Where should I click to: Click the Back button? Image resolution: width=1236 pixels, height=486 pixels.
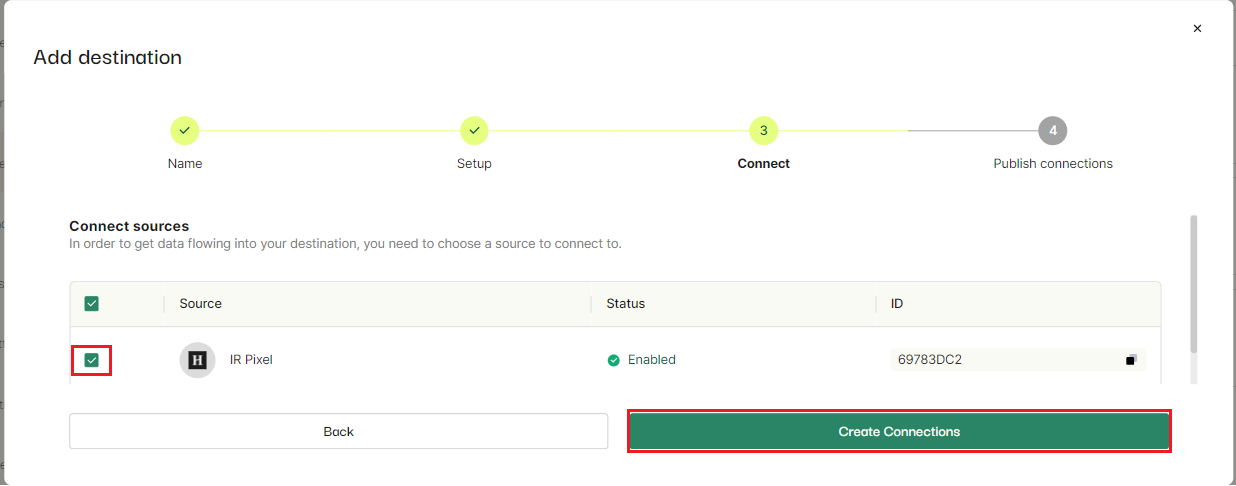pyautogui.click(x=338, y=432)
